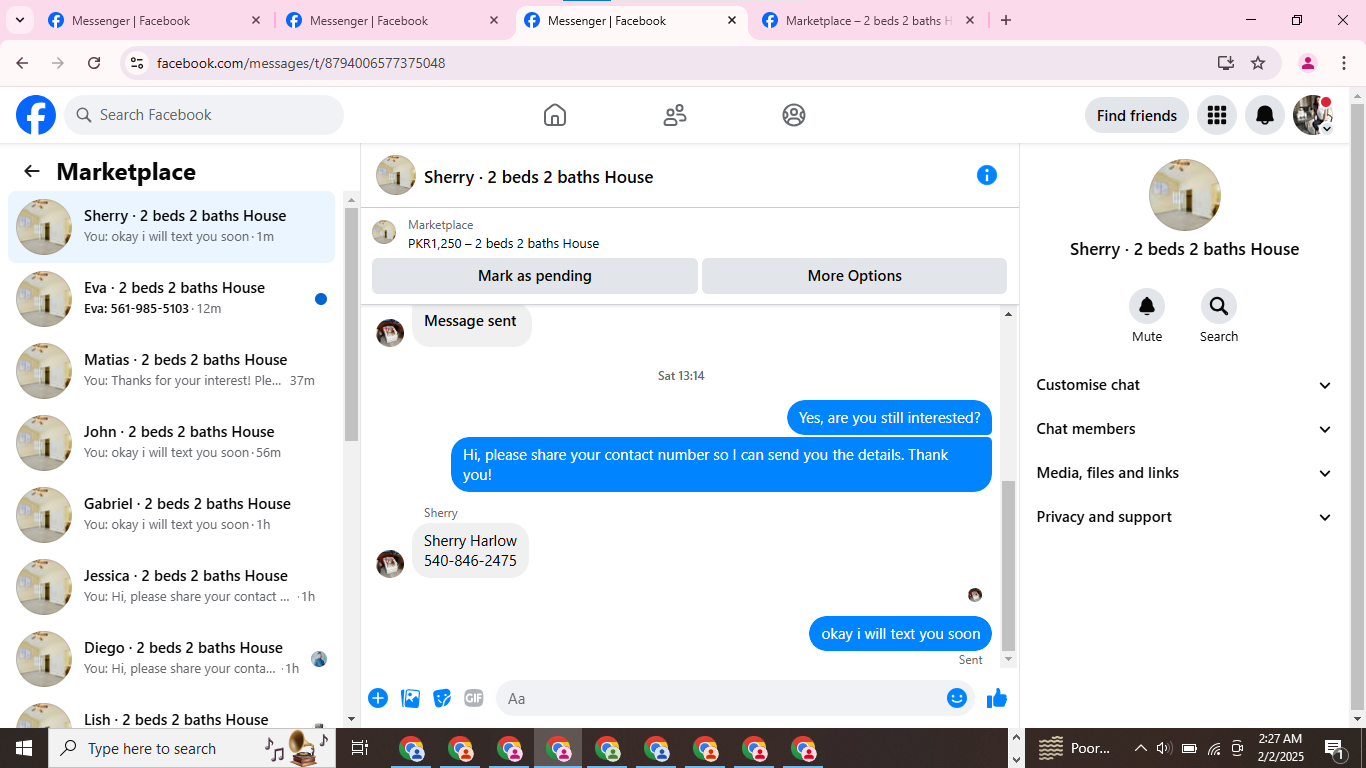The height and width of the screenshot is (768, 1366).
Task: Go back in browser history
Action: click(22, 63)
